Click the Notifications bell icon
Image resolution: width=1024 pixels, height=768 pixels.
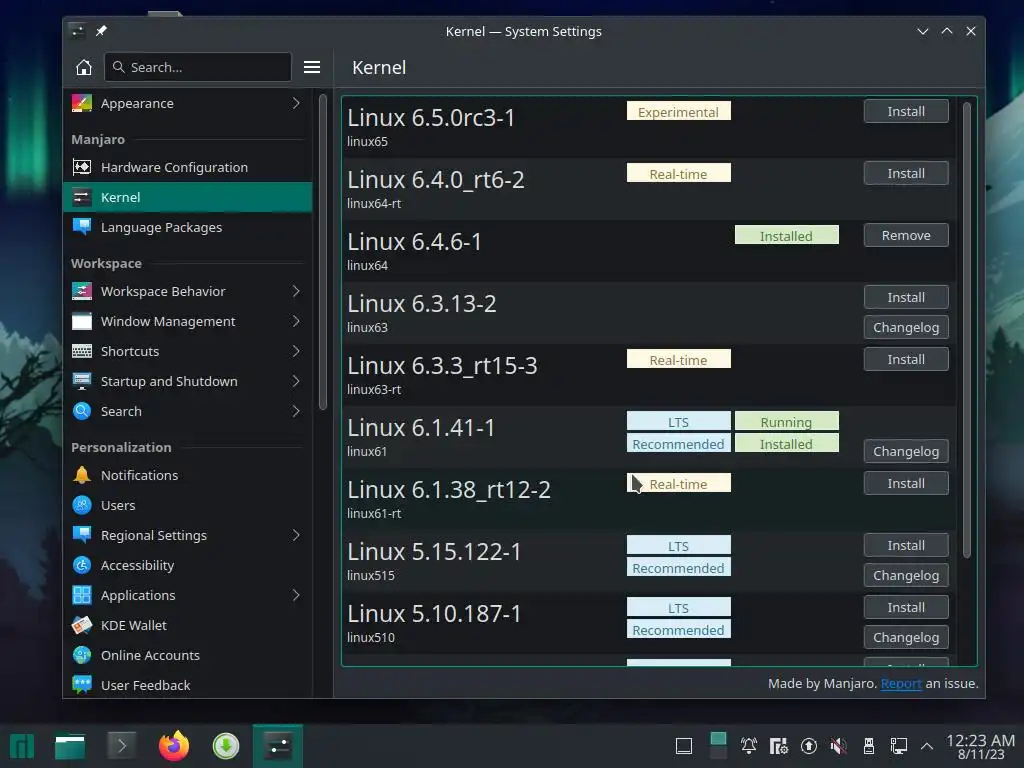pos(82,475)
